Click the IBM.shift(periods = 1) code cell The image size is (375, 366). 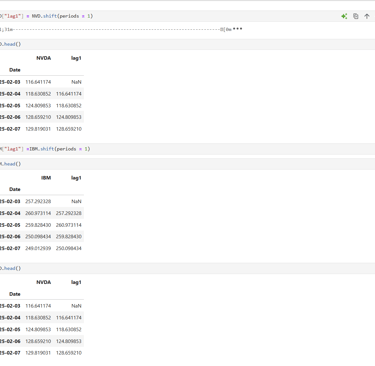click(x=187, y=149)
